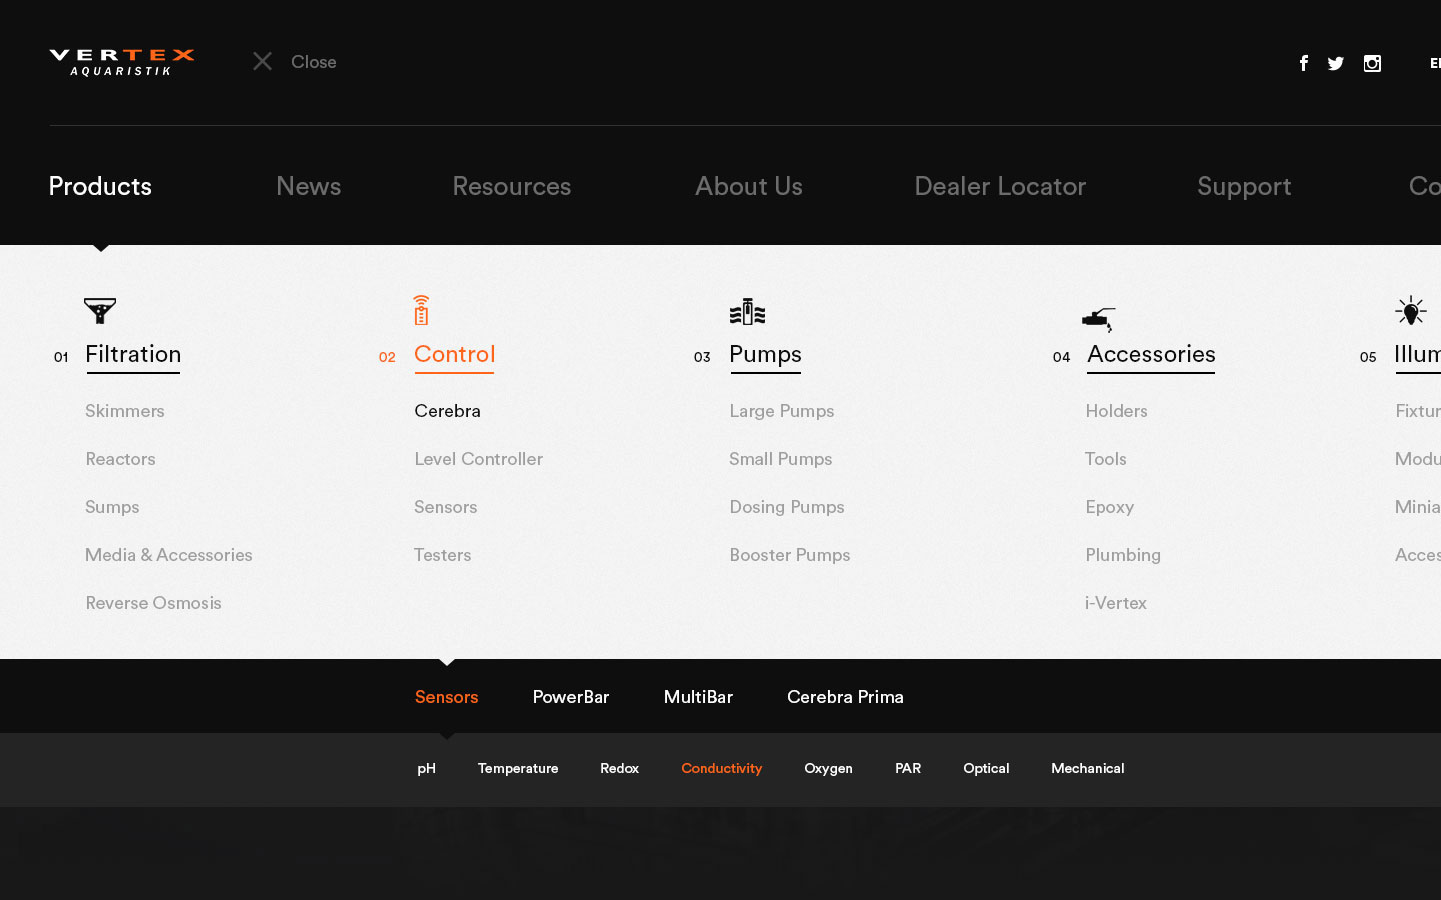Click the Control remote icon
The height and width of the screenshot is (900, 1441).
[x=421, y=311]
